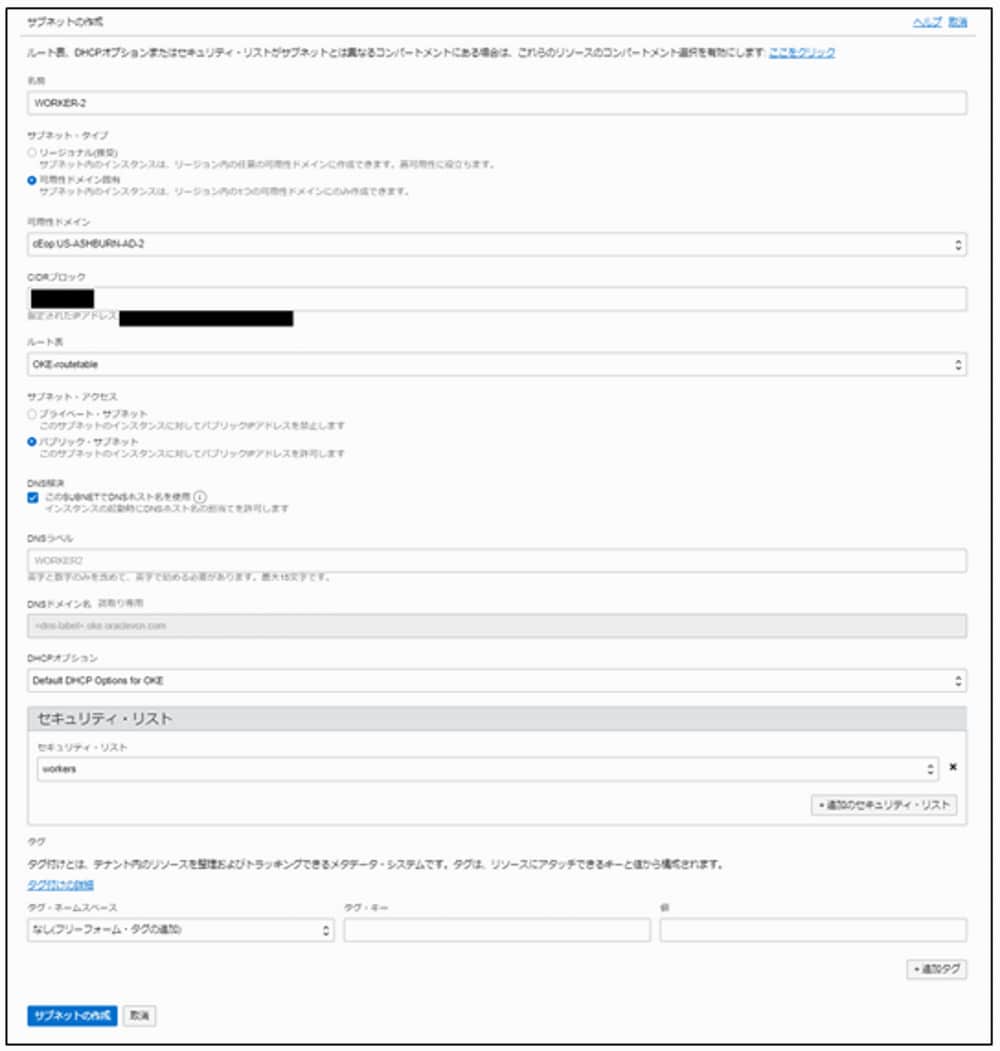Select the 可用性ドメイン固有 radio option

[33, 179]
